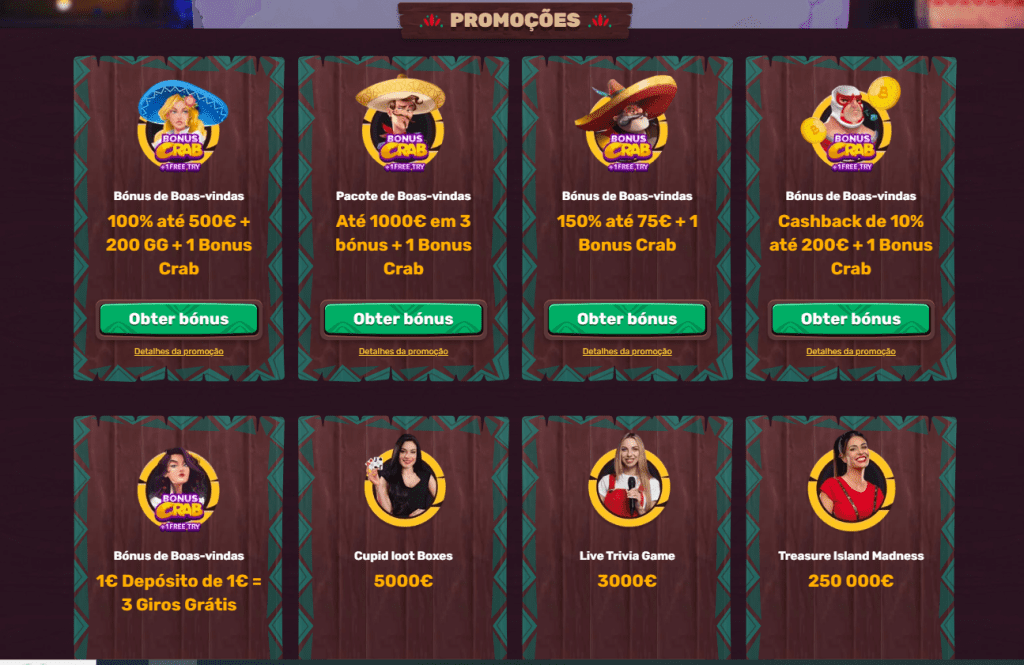View Detalhes da promoção for 1000€ package
The image size is (1024, 665).
[x=403, y=351]
